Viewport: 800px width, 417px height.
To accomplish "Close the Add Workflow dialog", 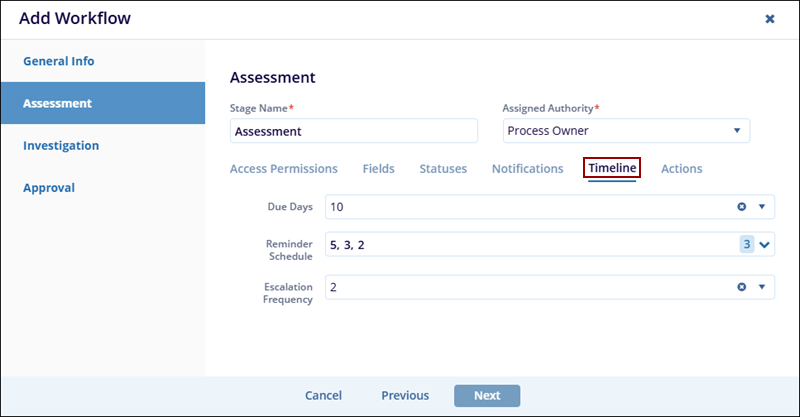I will coord(769,19).
